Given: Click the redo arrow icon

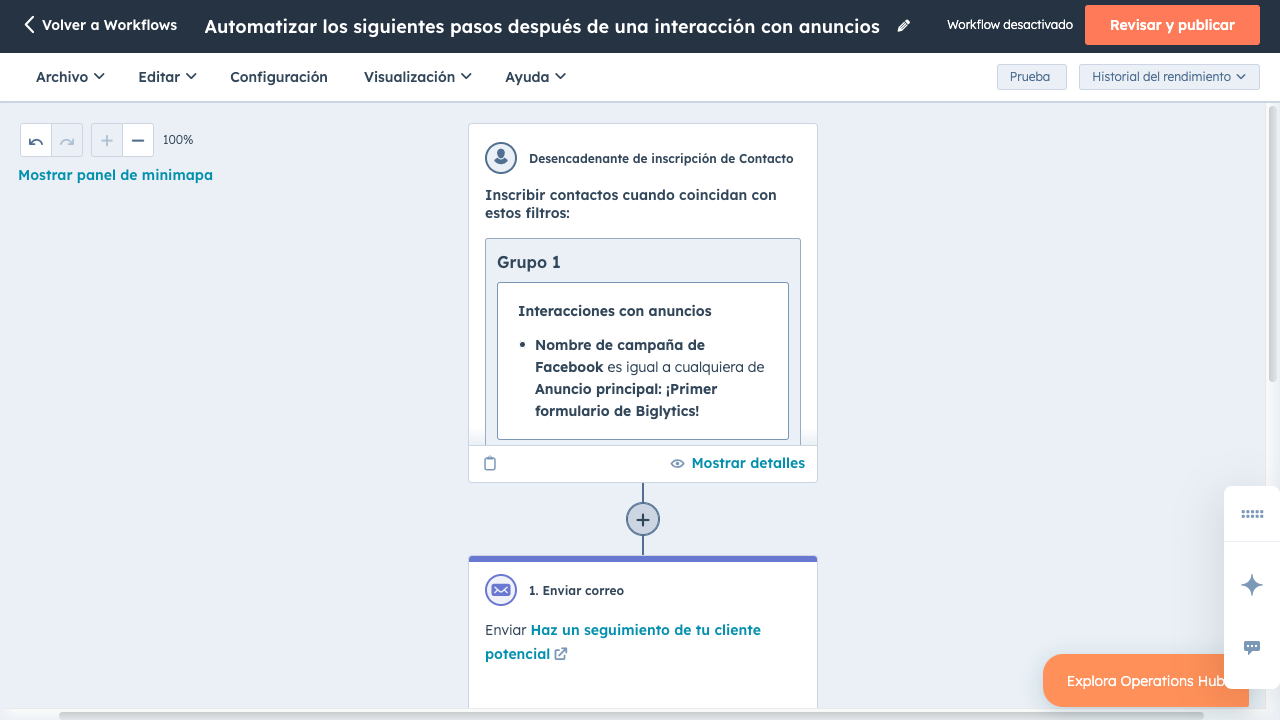Looking at the screenshot, I should 67,141.
